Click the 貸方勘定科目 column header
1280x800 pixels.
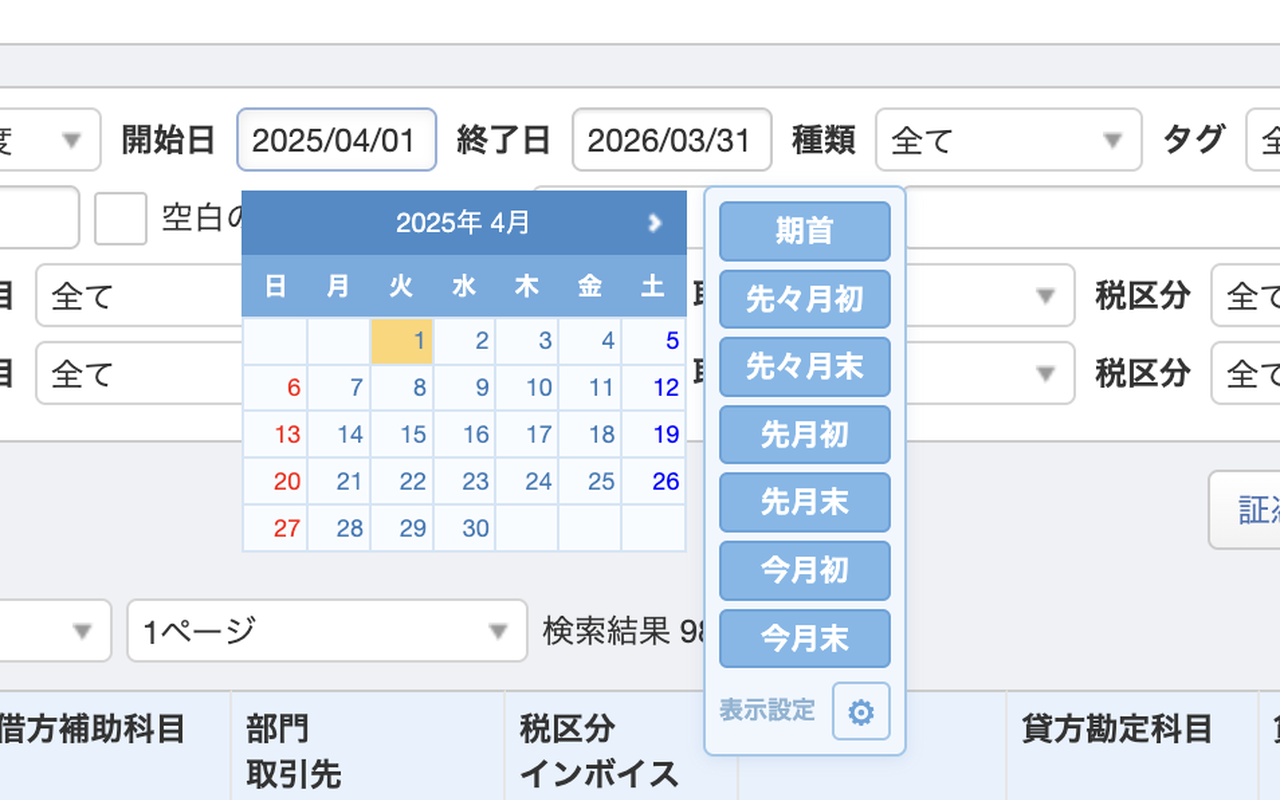click(1117, 730)
